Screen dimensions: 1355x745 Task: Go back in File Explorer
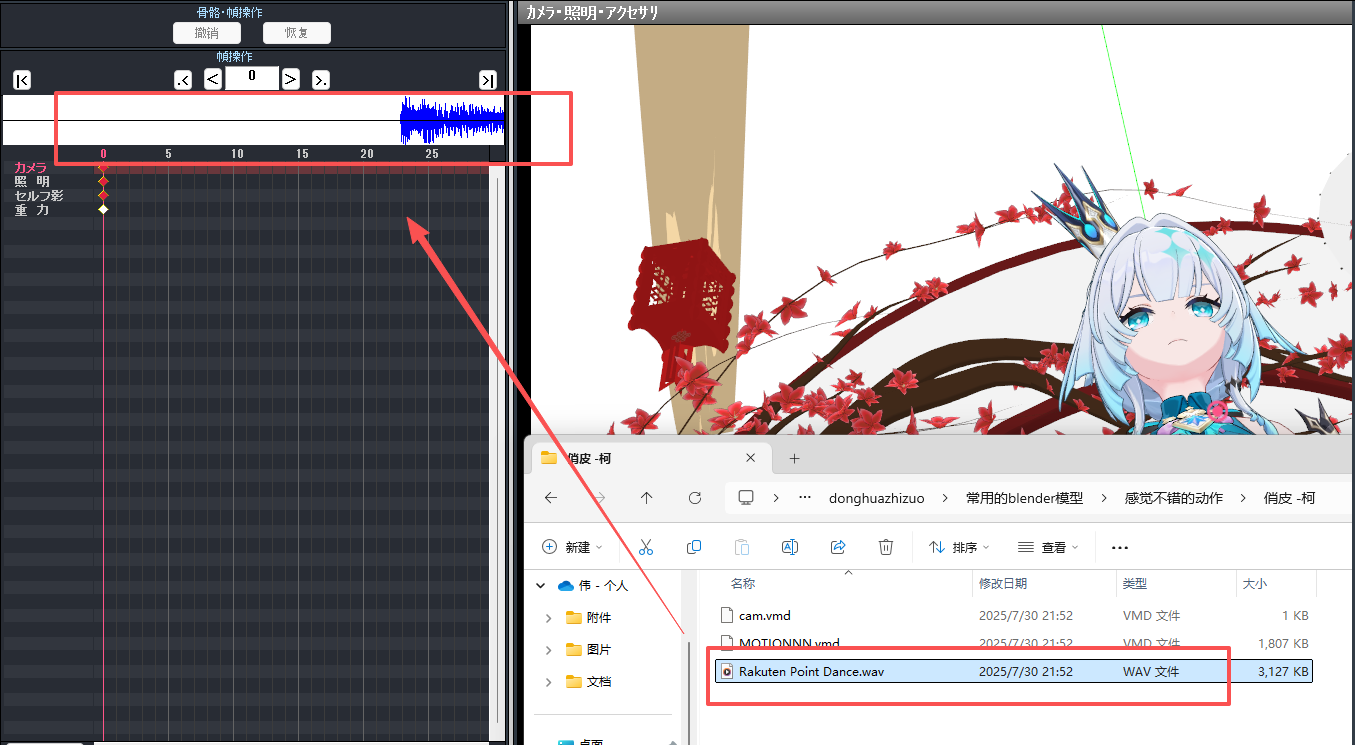[x=551, y=498]
